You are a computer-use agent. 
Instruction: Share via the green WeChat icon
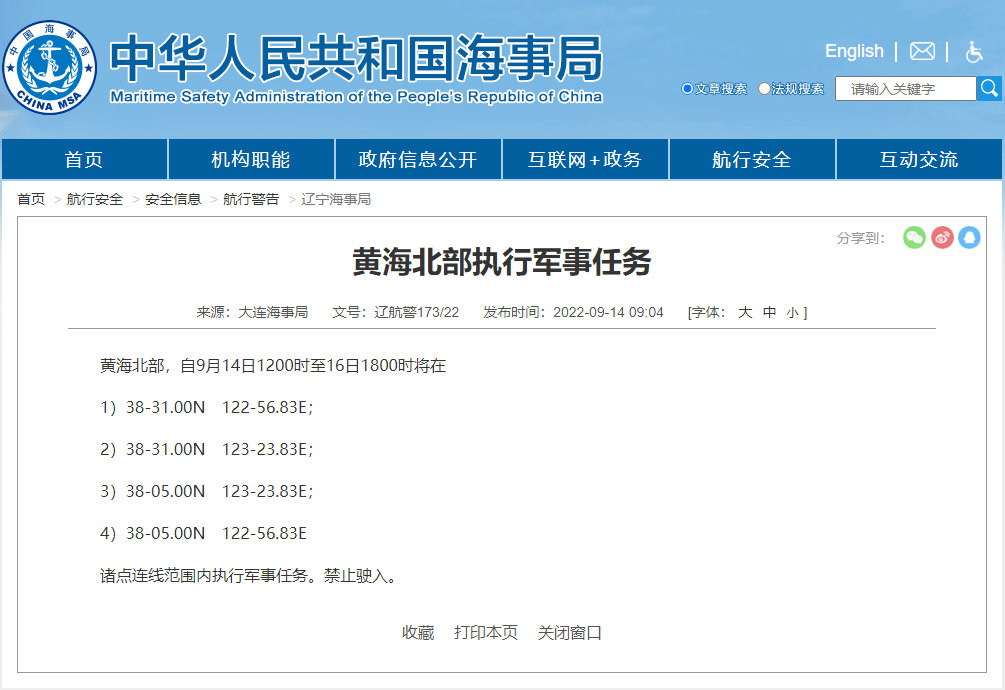click(x=914, y=238)
